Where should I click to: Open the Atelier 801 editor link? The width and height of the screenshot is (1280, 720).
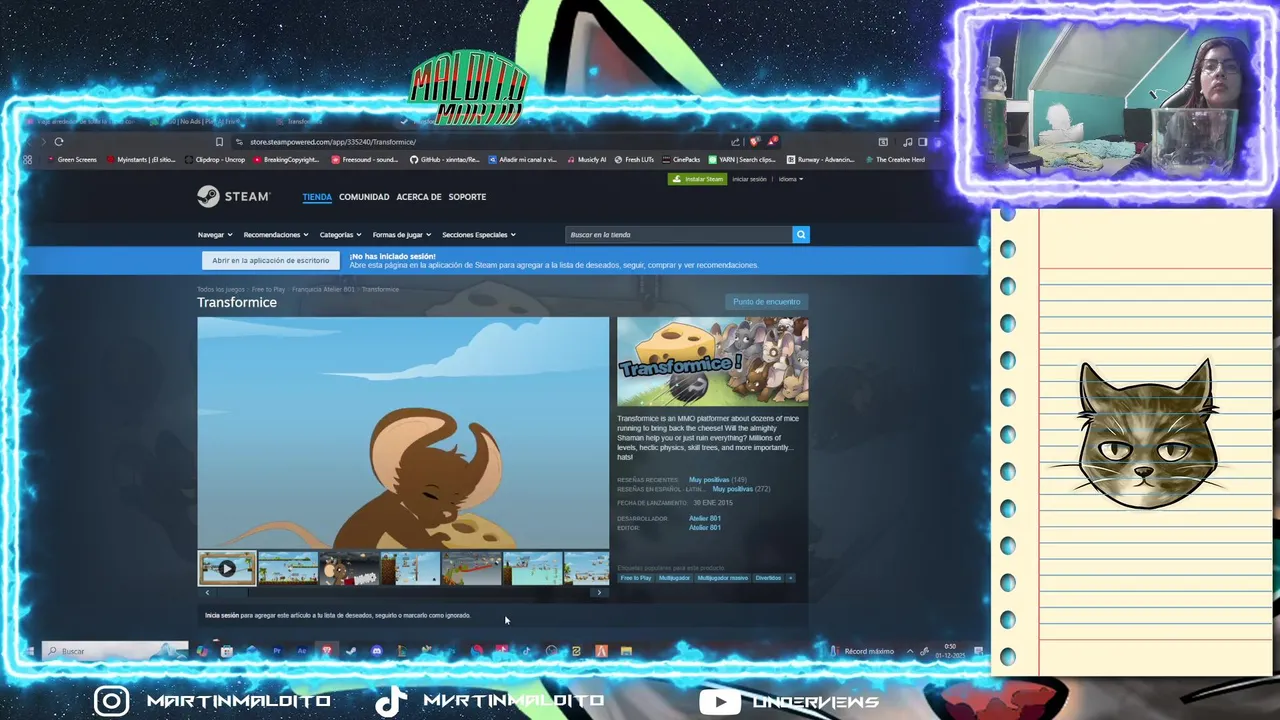click(705, 527)
